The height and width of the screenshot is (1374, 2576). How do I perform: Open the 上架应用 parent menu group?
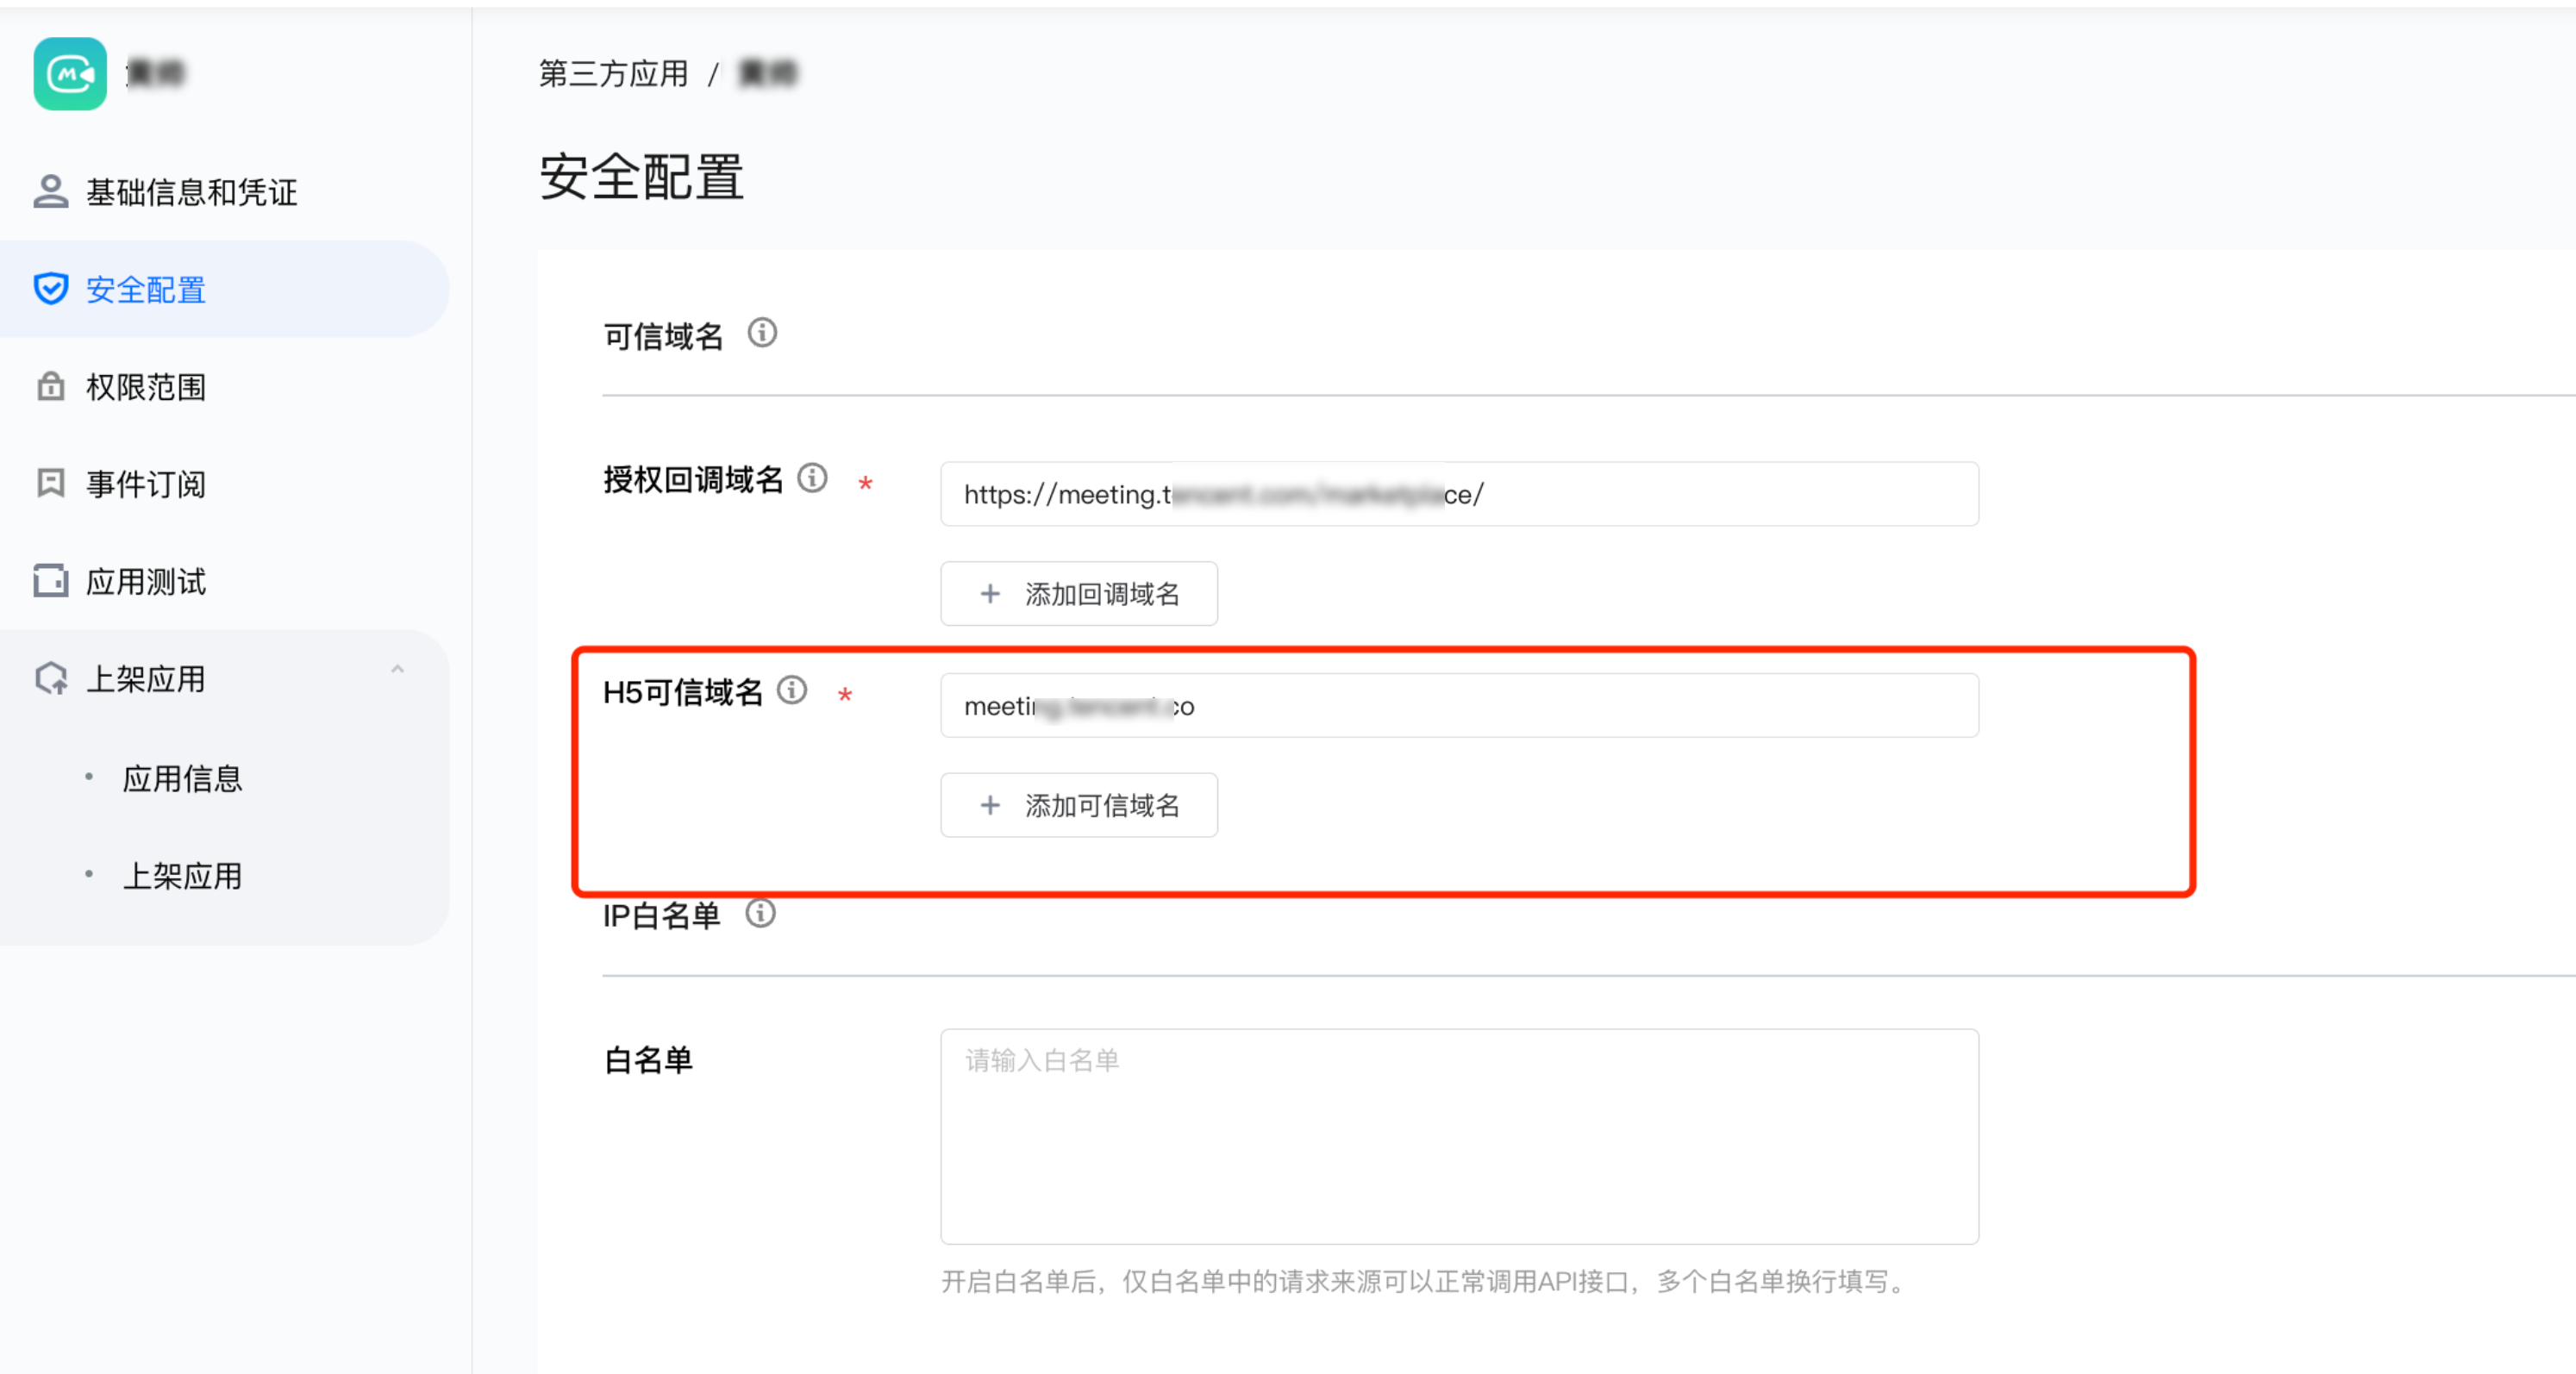pos(146,679)
